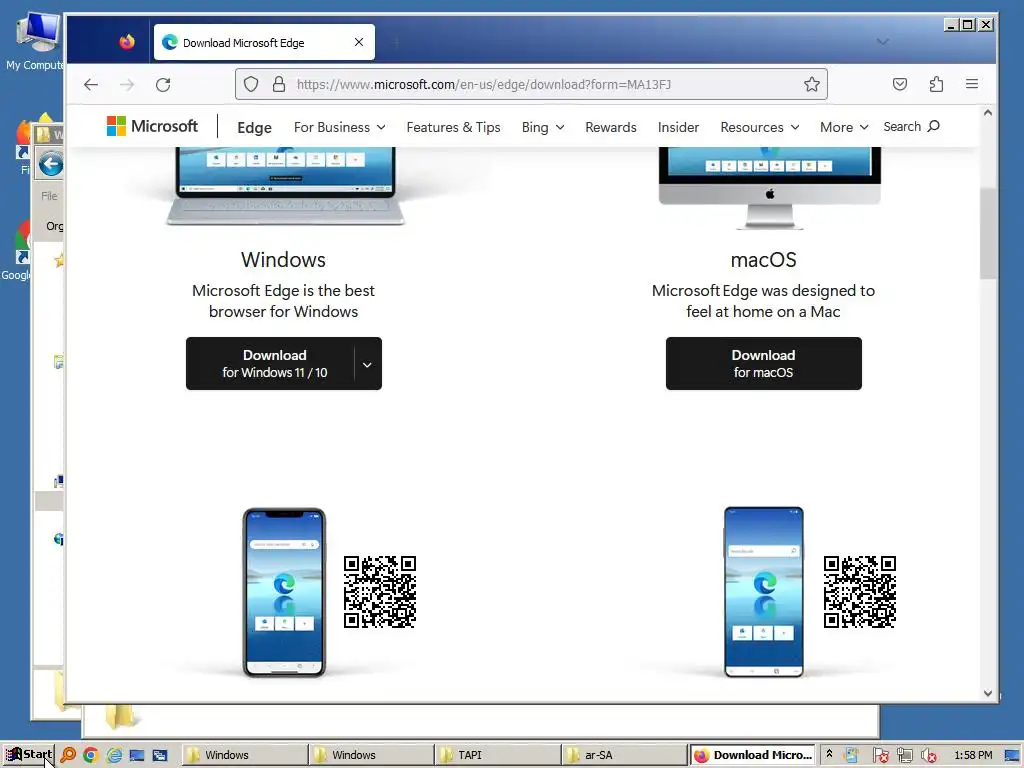Open the Windows Start menu

[29, 755]
